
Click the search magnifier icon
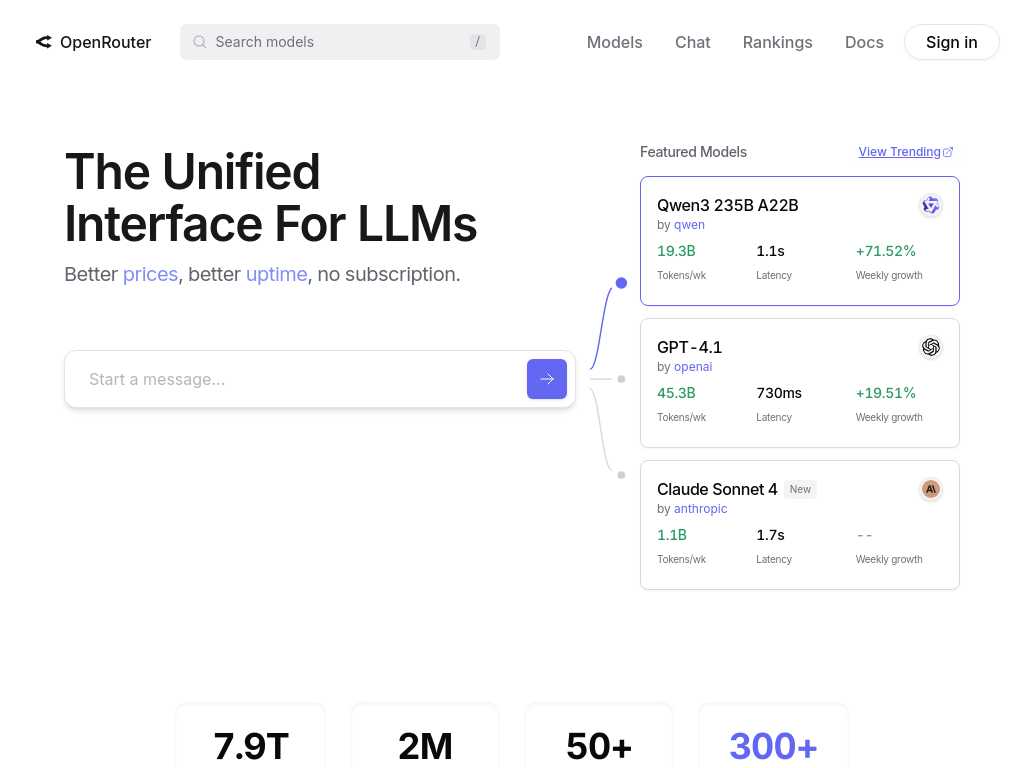(x=200, y=42)
